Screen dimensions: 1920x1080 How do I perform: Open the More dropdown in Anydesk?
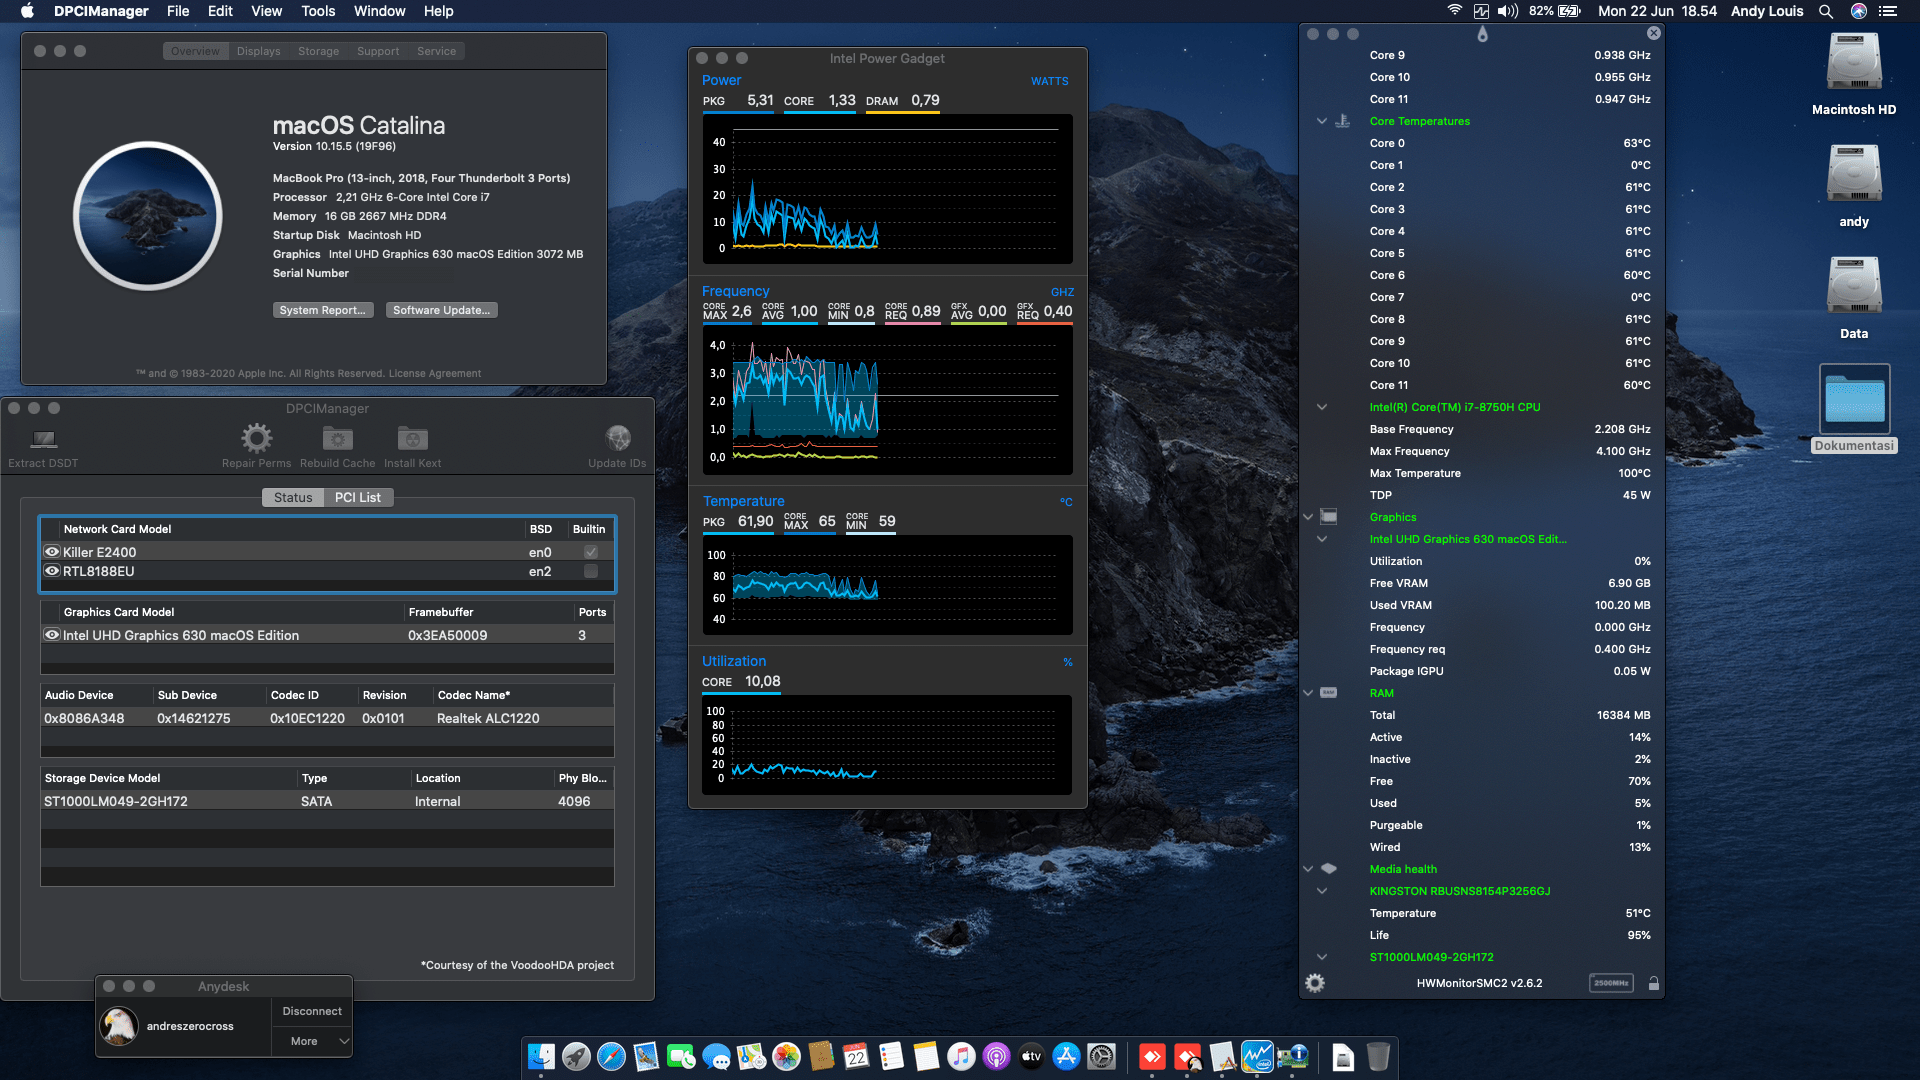pos(312,1041)
